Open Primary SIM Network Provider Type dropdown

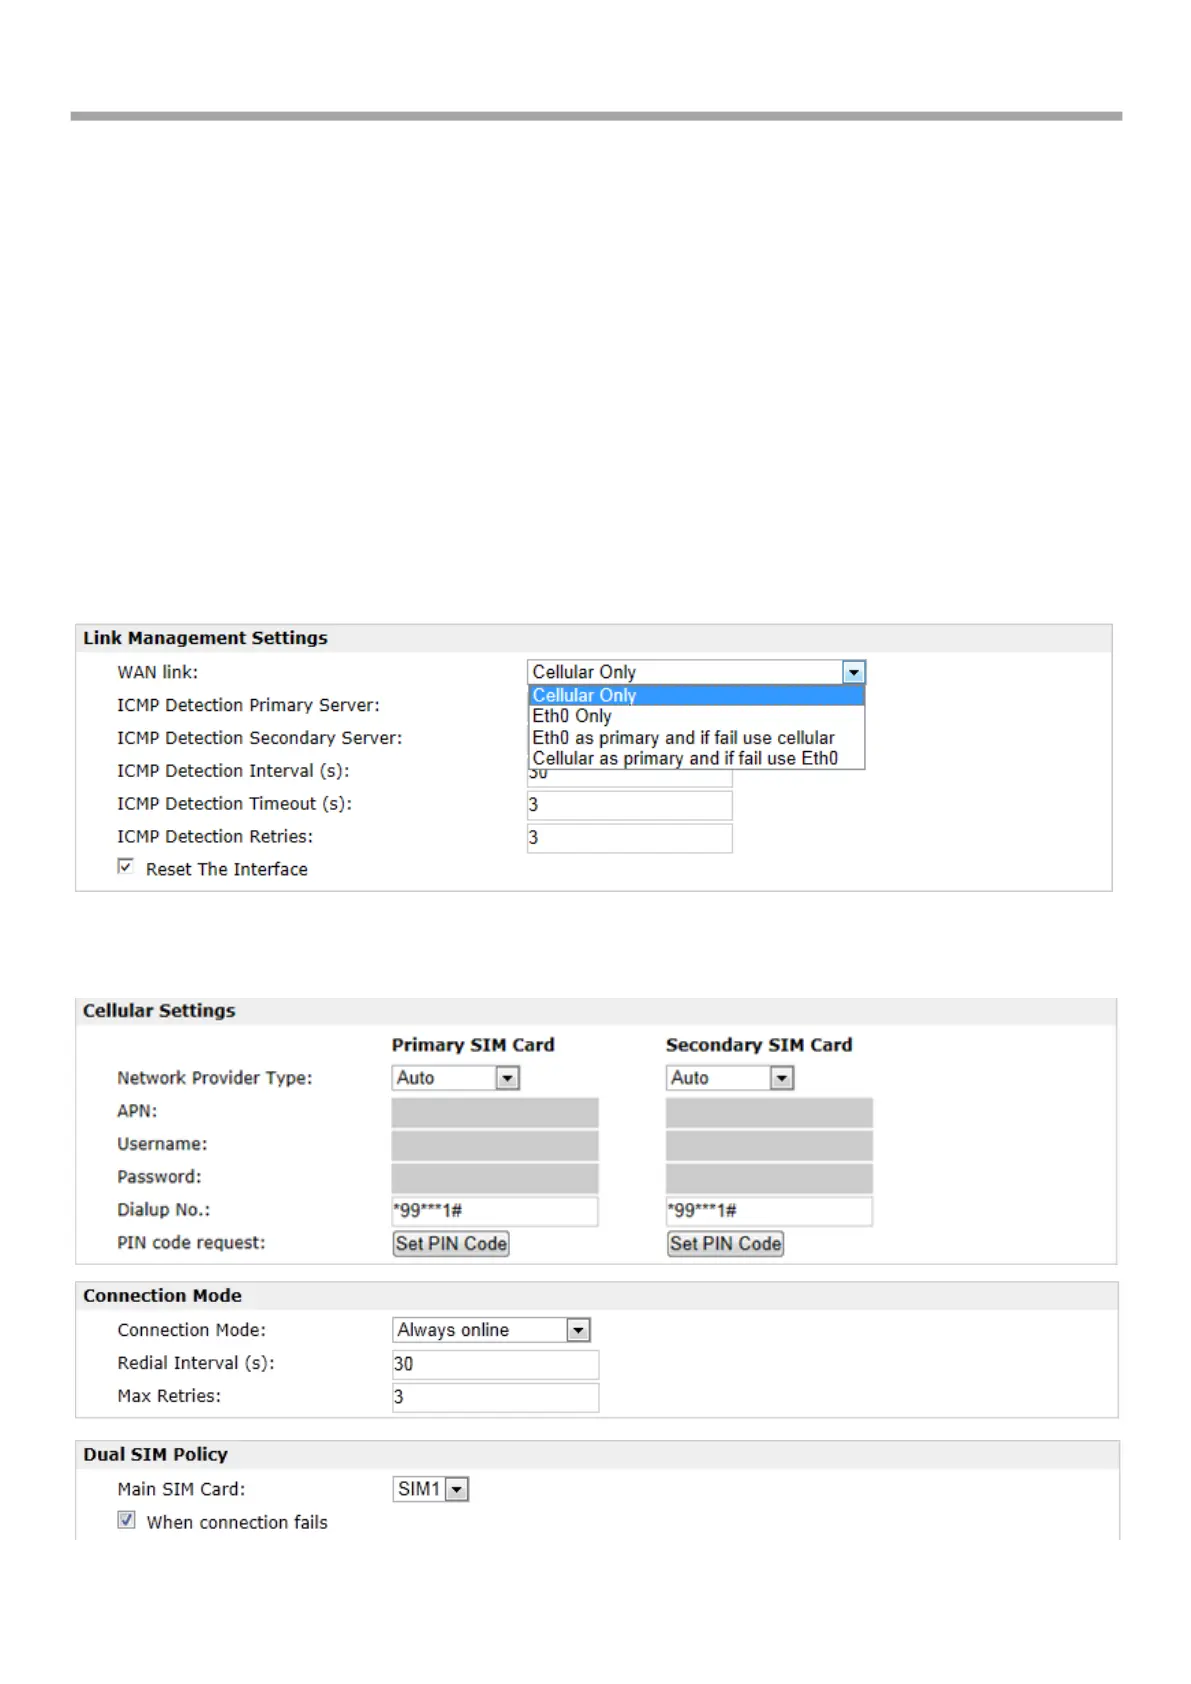(x=455, y=1078)
